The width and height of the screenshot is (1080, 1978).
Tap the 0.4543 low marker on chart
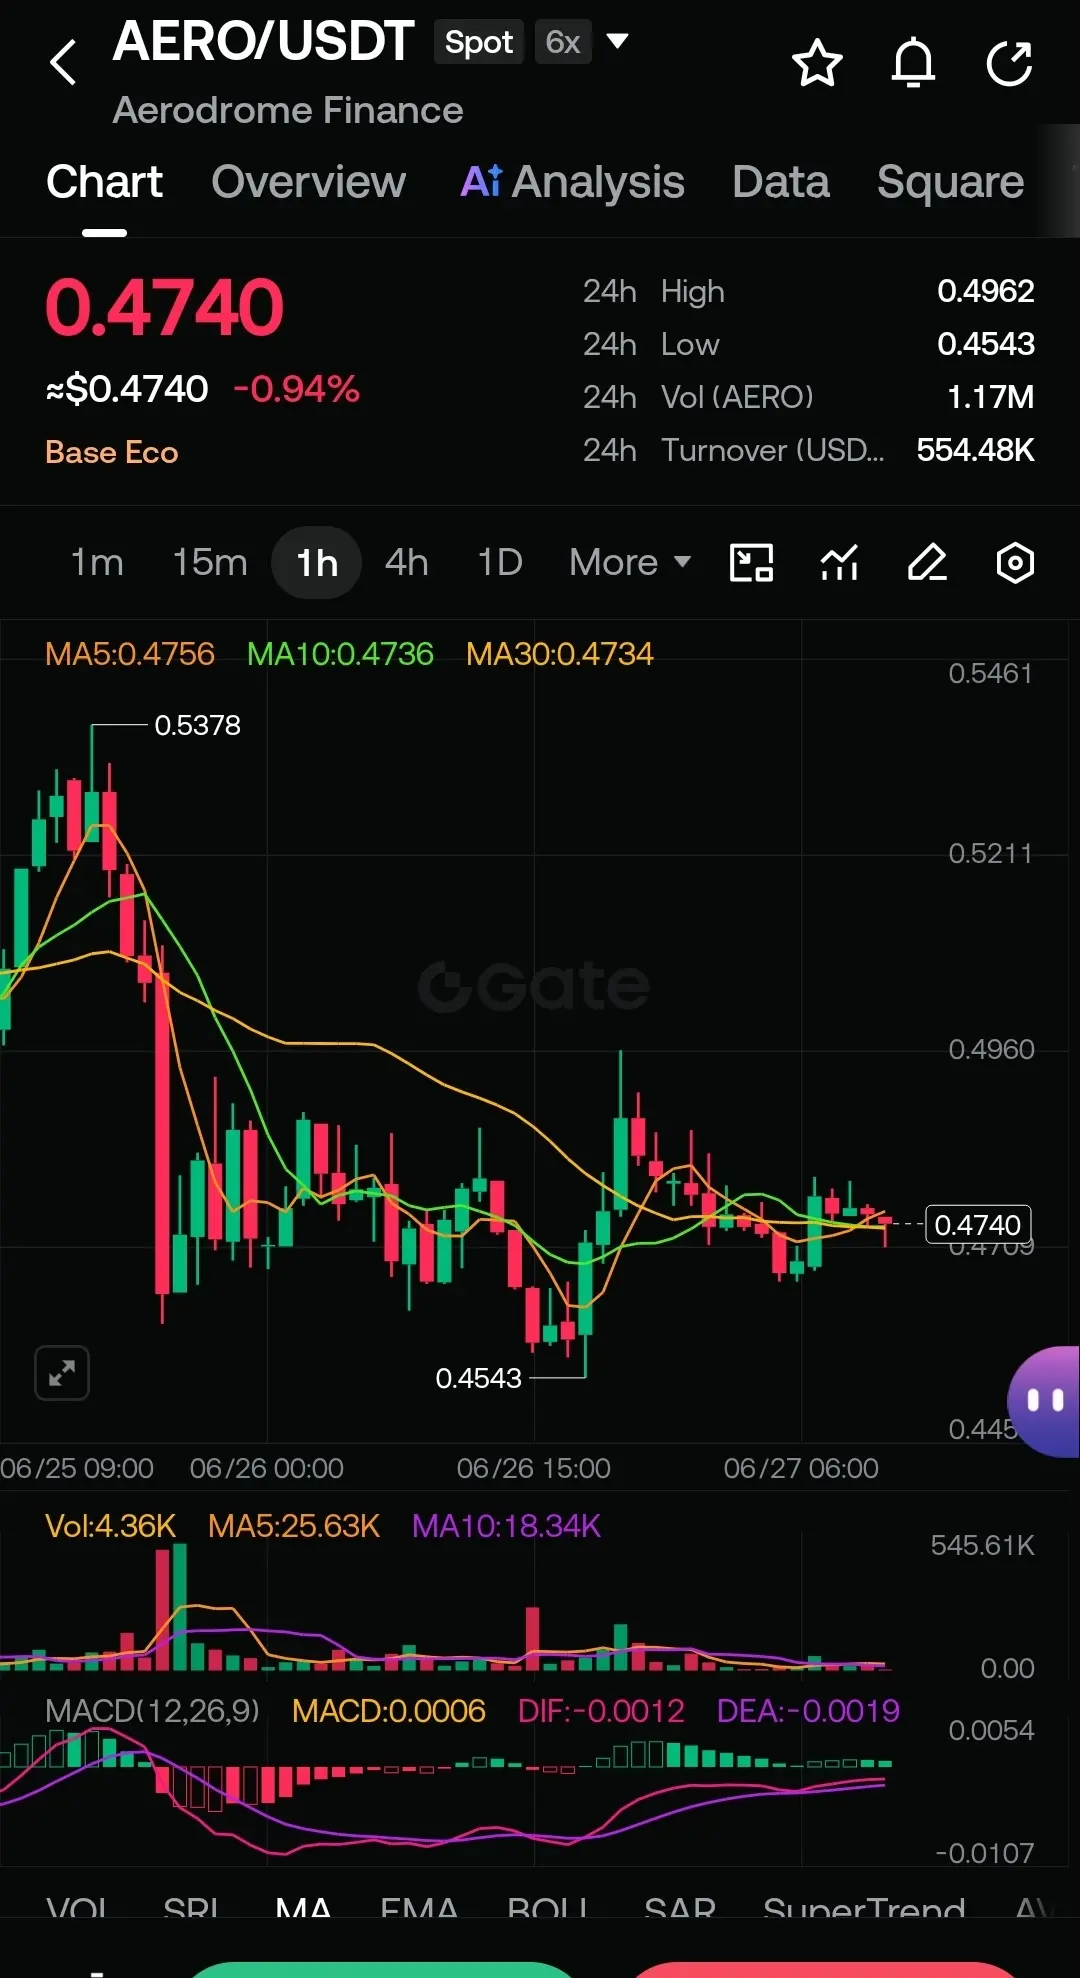478,1378
